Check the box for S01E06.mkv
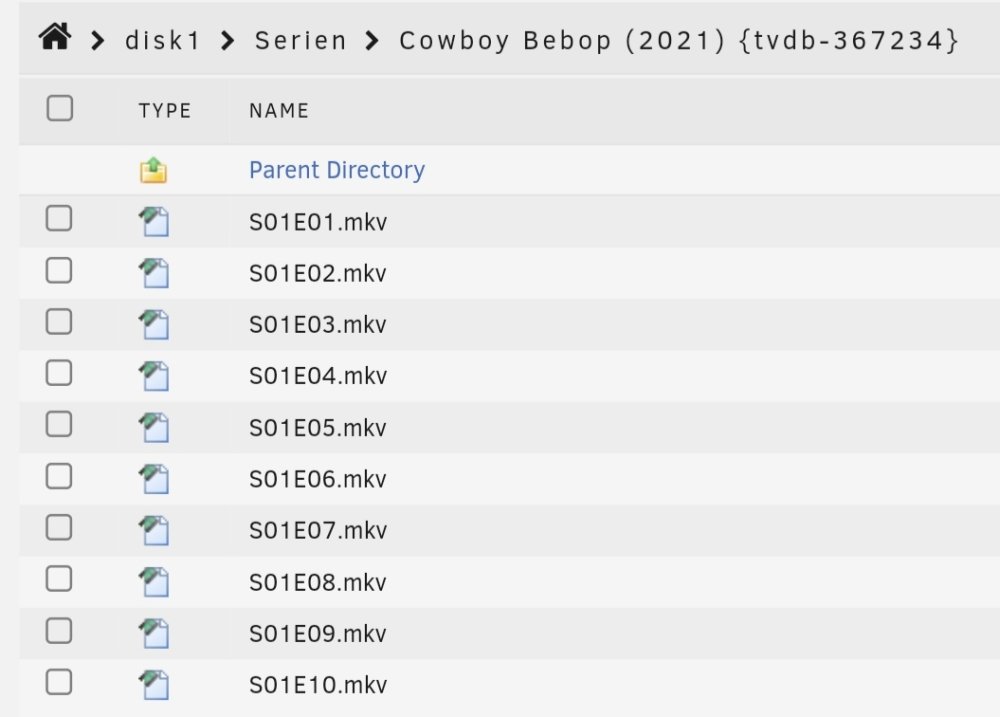This screenshot has height=717, width=1000. [x=59, y=476]
